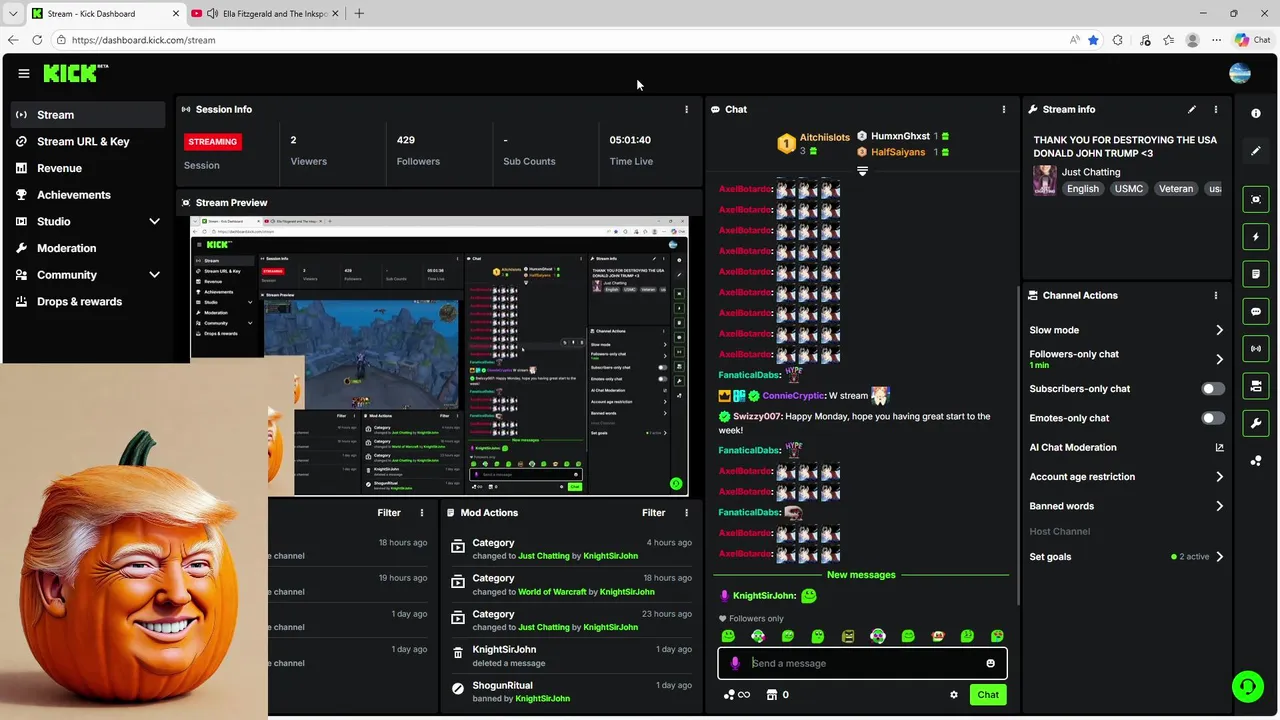The width and height of the screenshot is (1280, 720).
Task: Switch to Ella Fitzgerald YouTube browser tab
Action: [264, 13]
